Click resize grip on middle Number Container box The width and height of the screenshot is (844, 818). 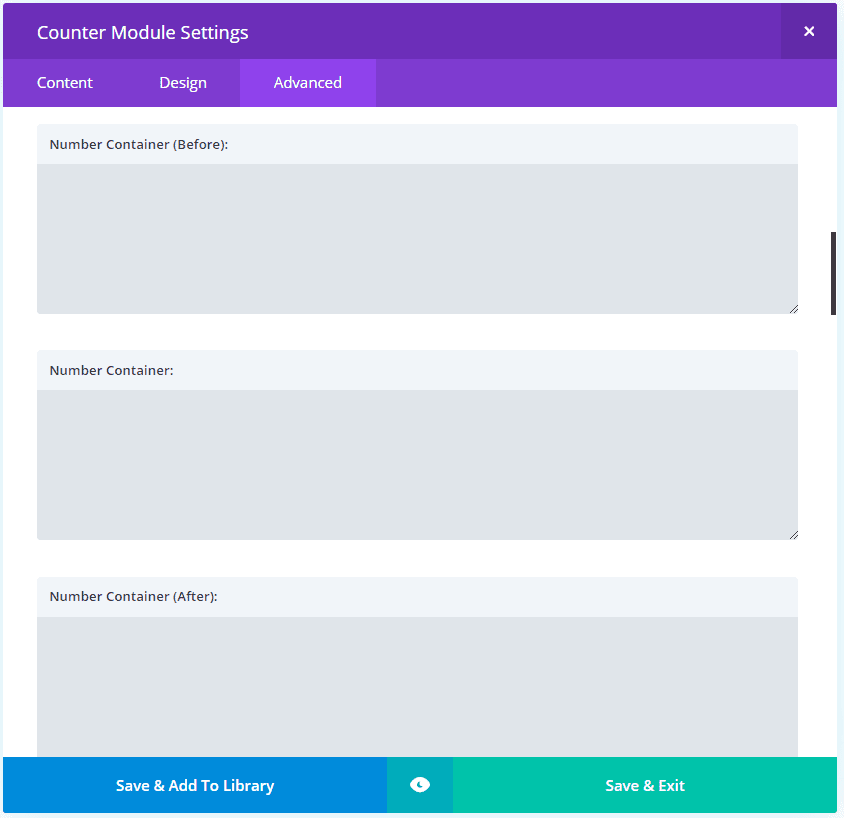793,534
